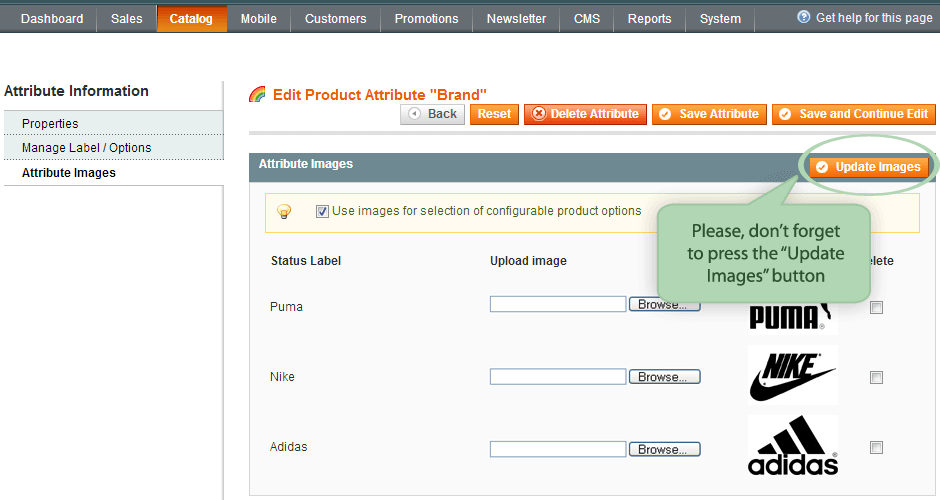Mark the Adidas image for deletion

coord(877,448)
